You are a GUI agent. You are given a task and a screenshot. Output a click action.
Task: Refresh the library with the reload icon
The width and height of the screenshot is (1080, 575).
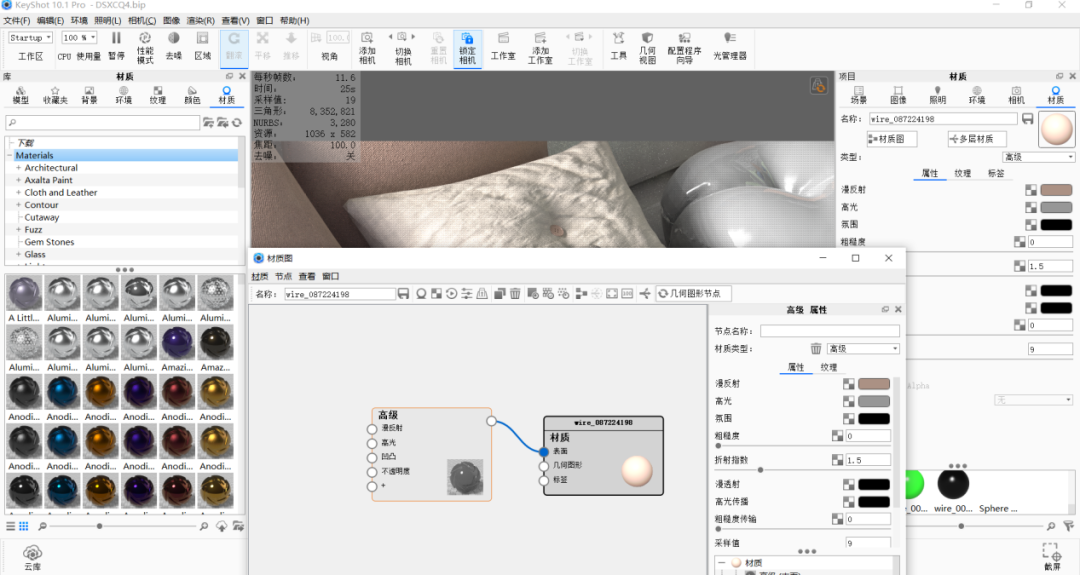(x=237, y=123)
